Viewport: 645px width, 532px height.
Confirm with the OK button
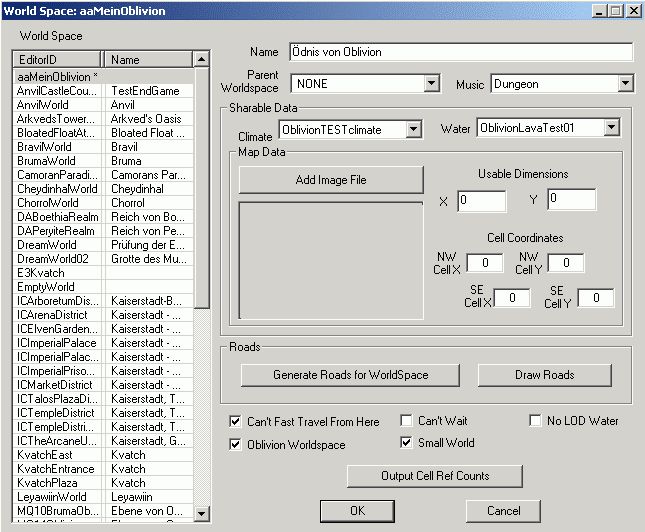357,511
